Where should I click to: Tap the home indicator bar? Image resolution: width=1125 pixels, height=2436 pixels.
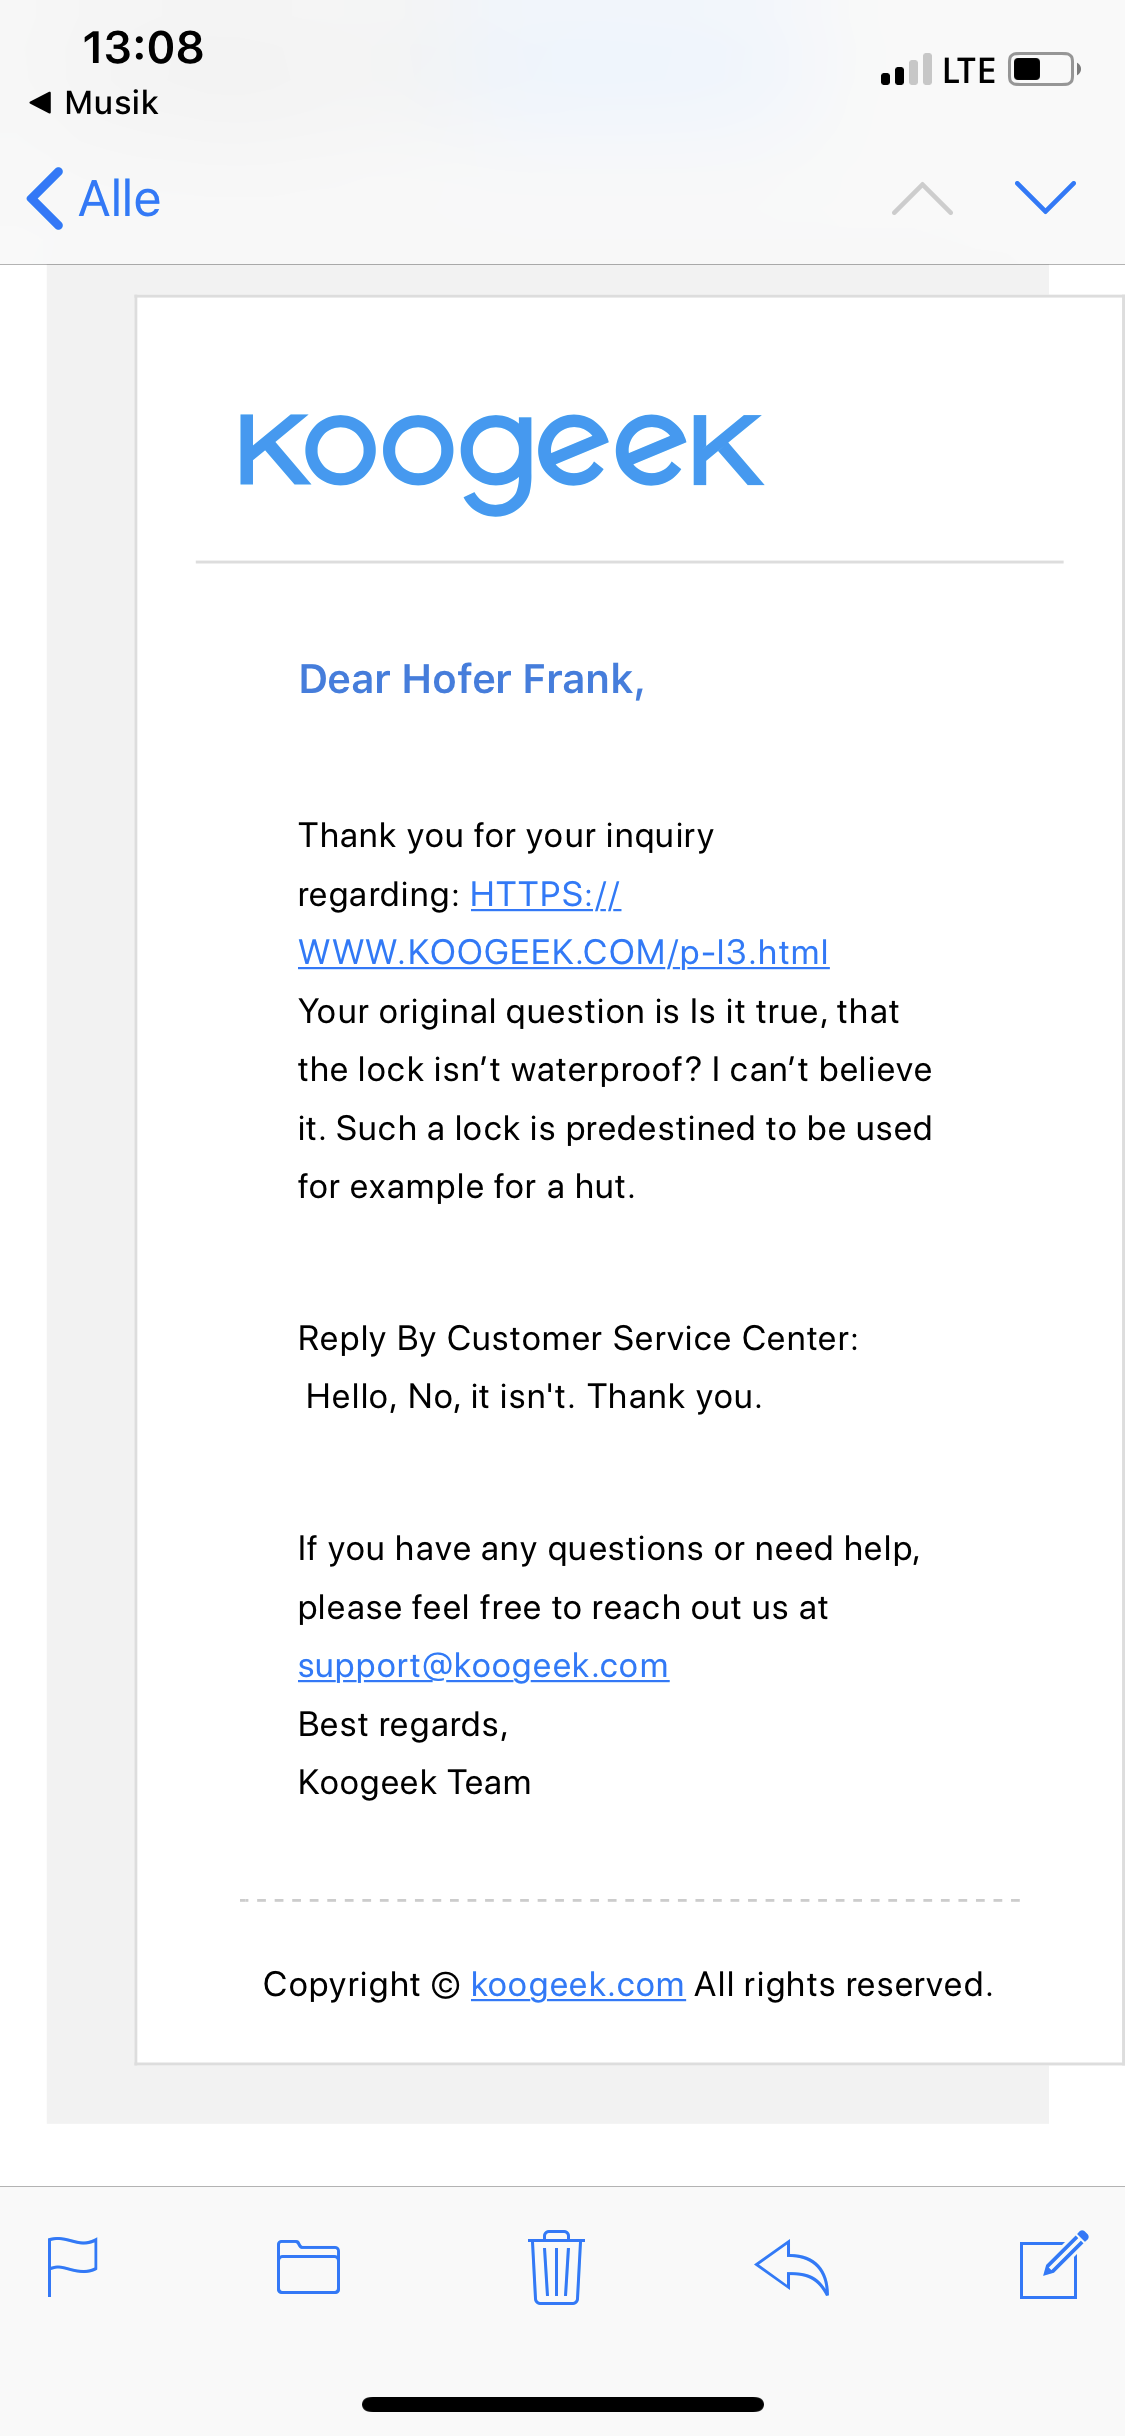562,2404
